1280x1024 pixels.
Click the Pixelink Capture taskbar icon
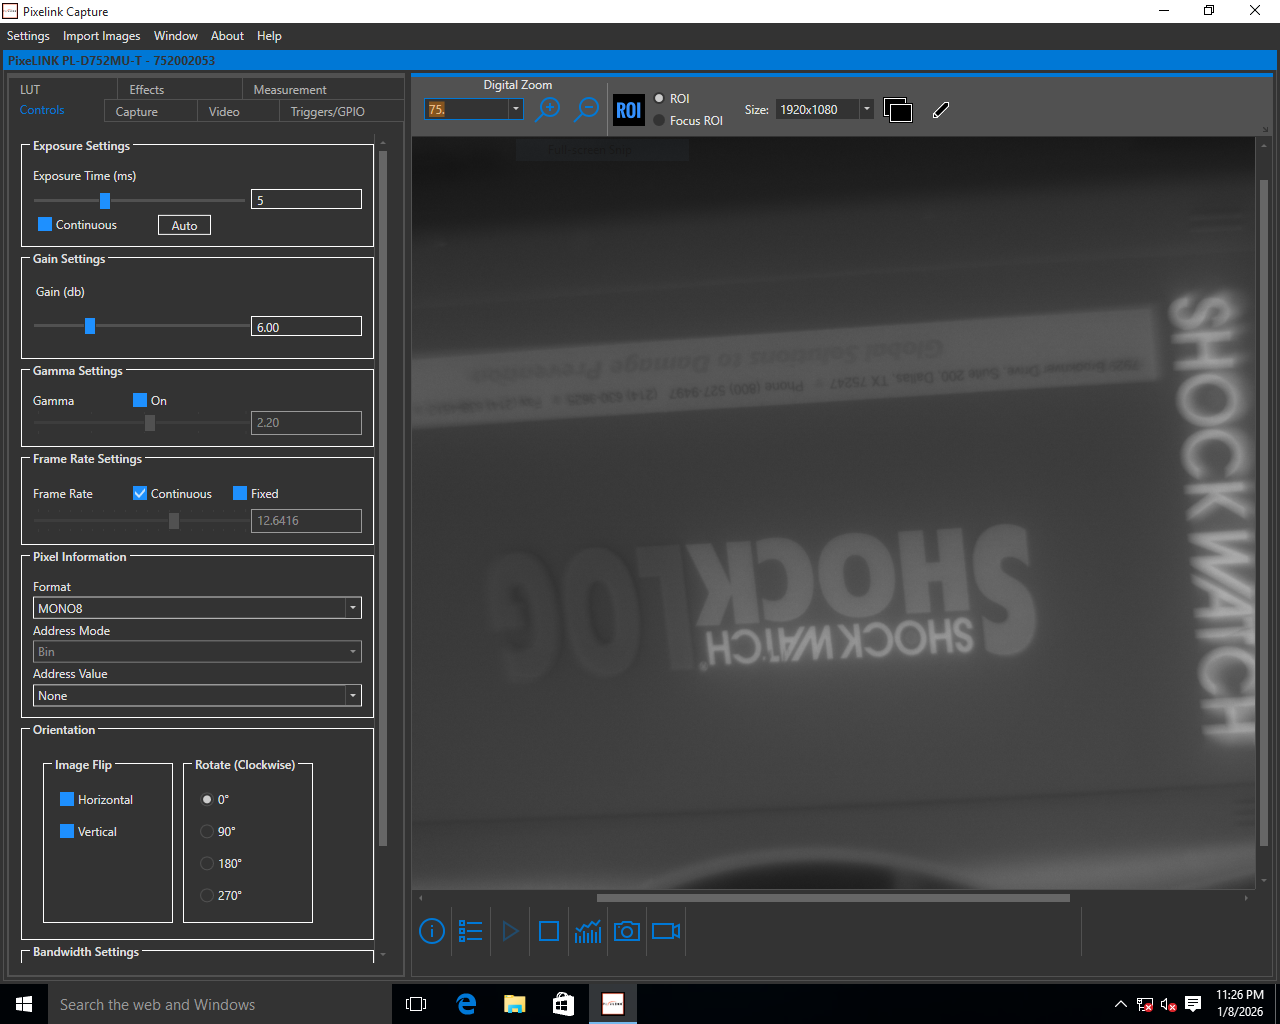point(613,1004)
